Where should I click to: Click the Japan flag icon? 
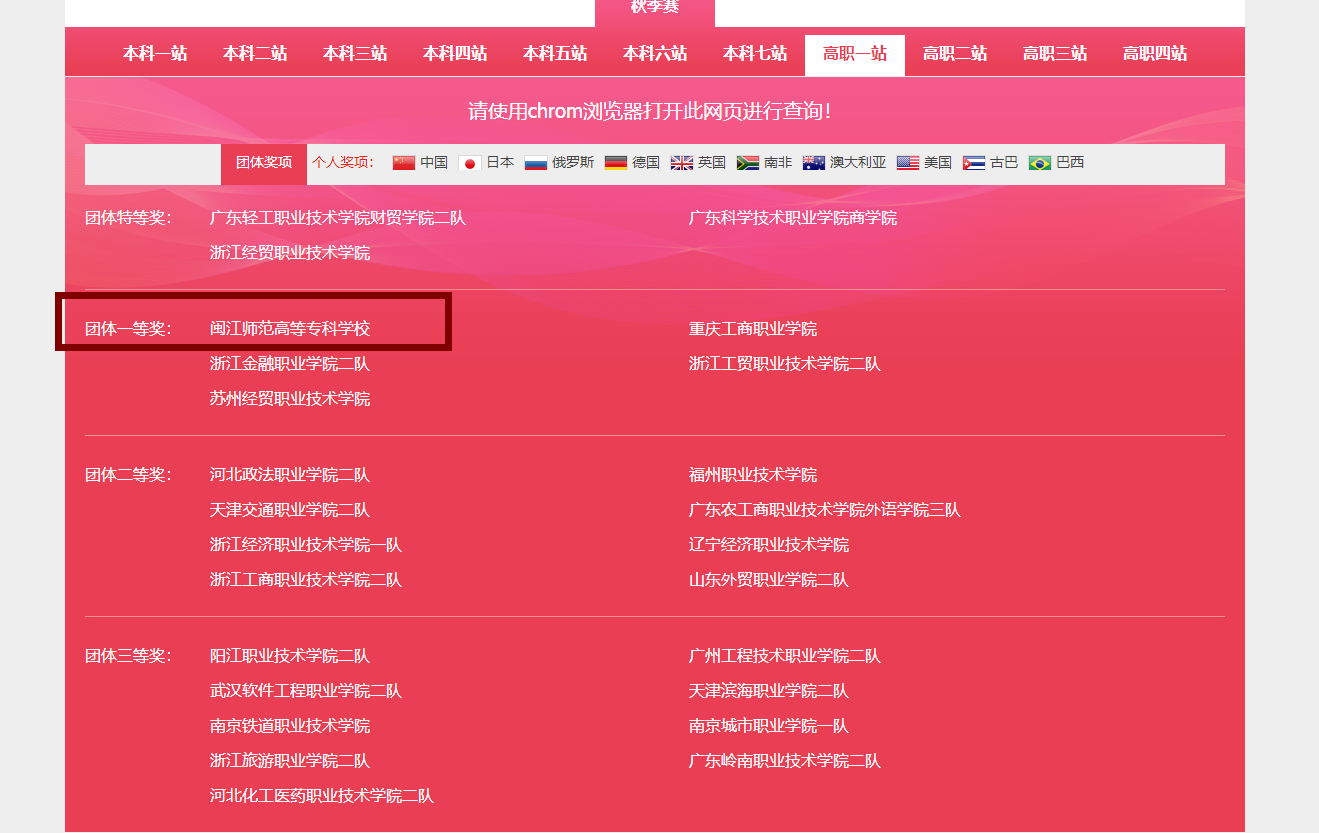tap(469, 163)
